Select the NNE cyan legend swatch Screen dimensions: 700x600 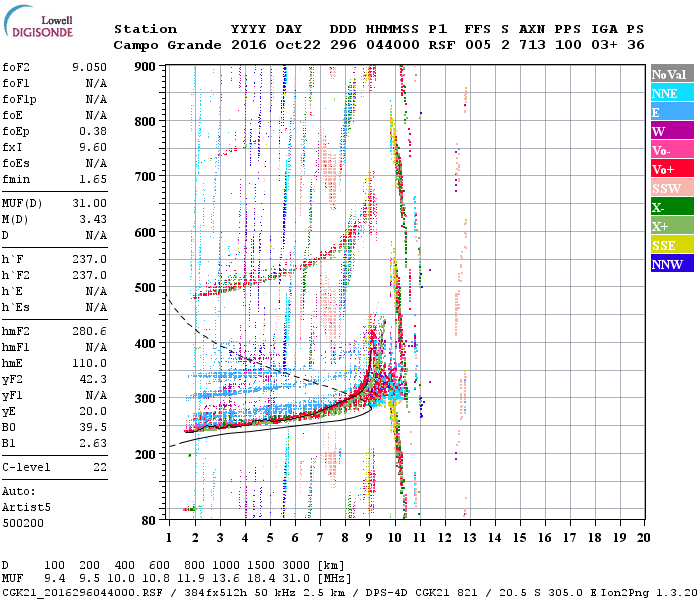(x=672, y=93)
